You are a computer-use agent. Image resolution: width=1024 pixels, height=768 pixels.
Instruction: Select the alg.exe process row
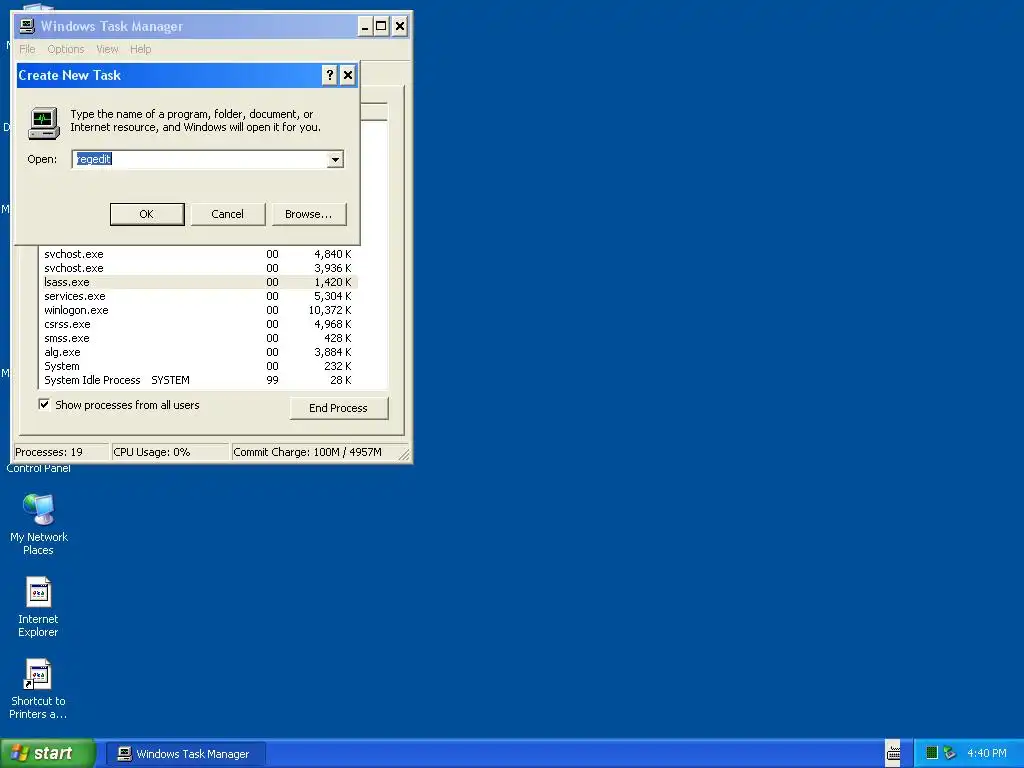(199, 353)
